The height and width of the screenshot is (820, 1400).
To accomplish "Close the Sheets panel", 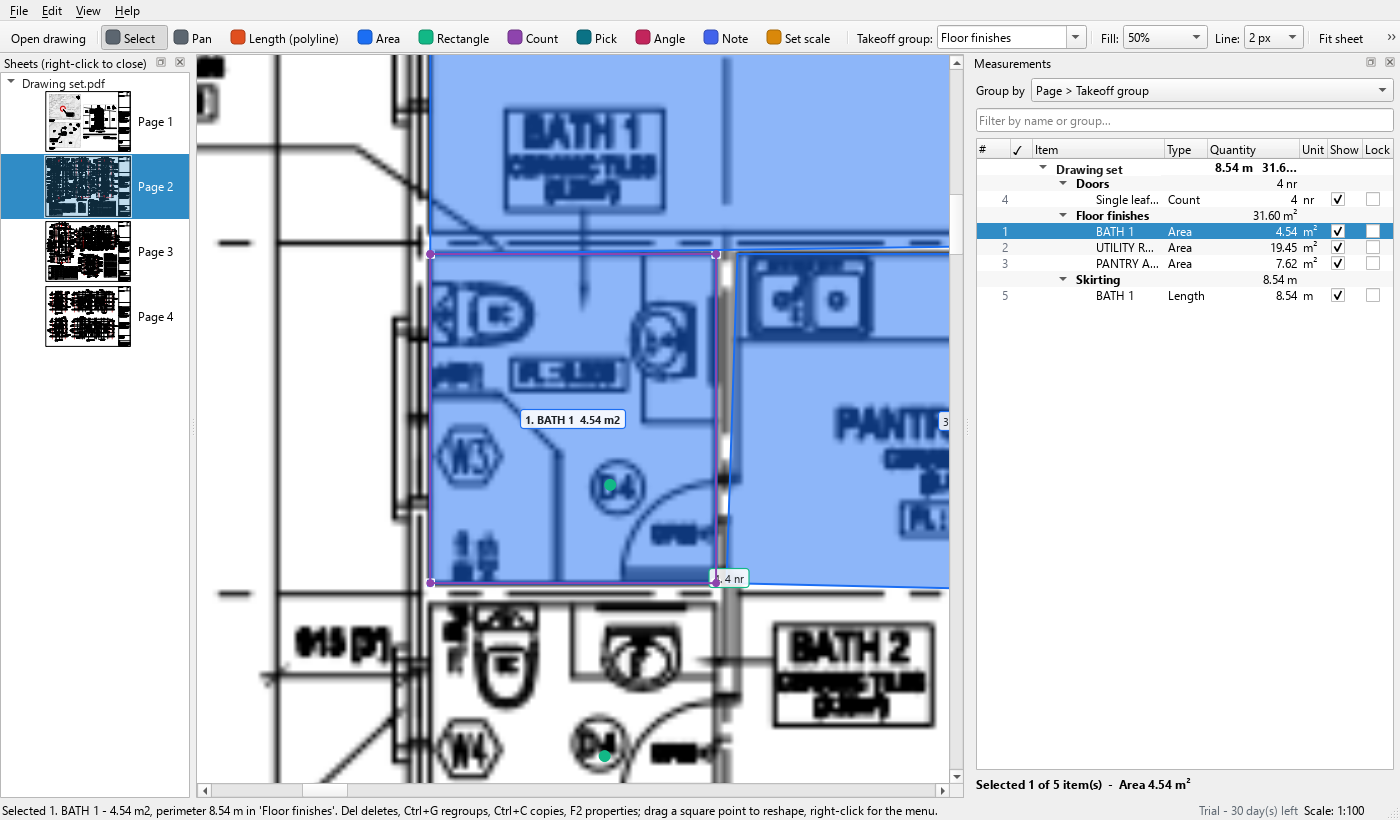I will (x=180, y=62).
